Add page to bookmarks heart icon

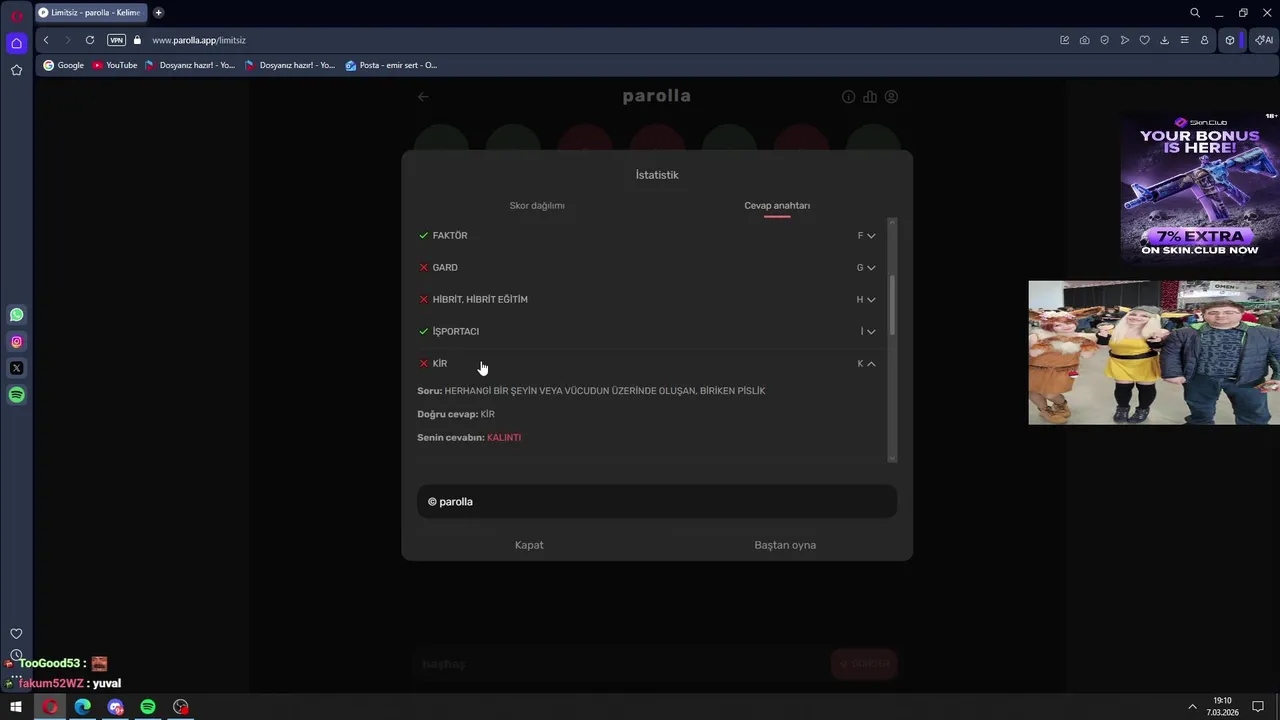pyautogui.click(x=1144, y=40)
